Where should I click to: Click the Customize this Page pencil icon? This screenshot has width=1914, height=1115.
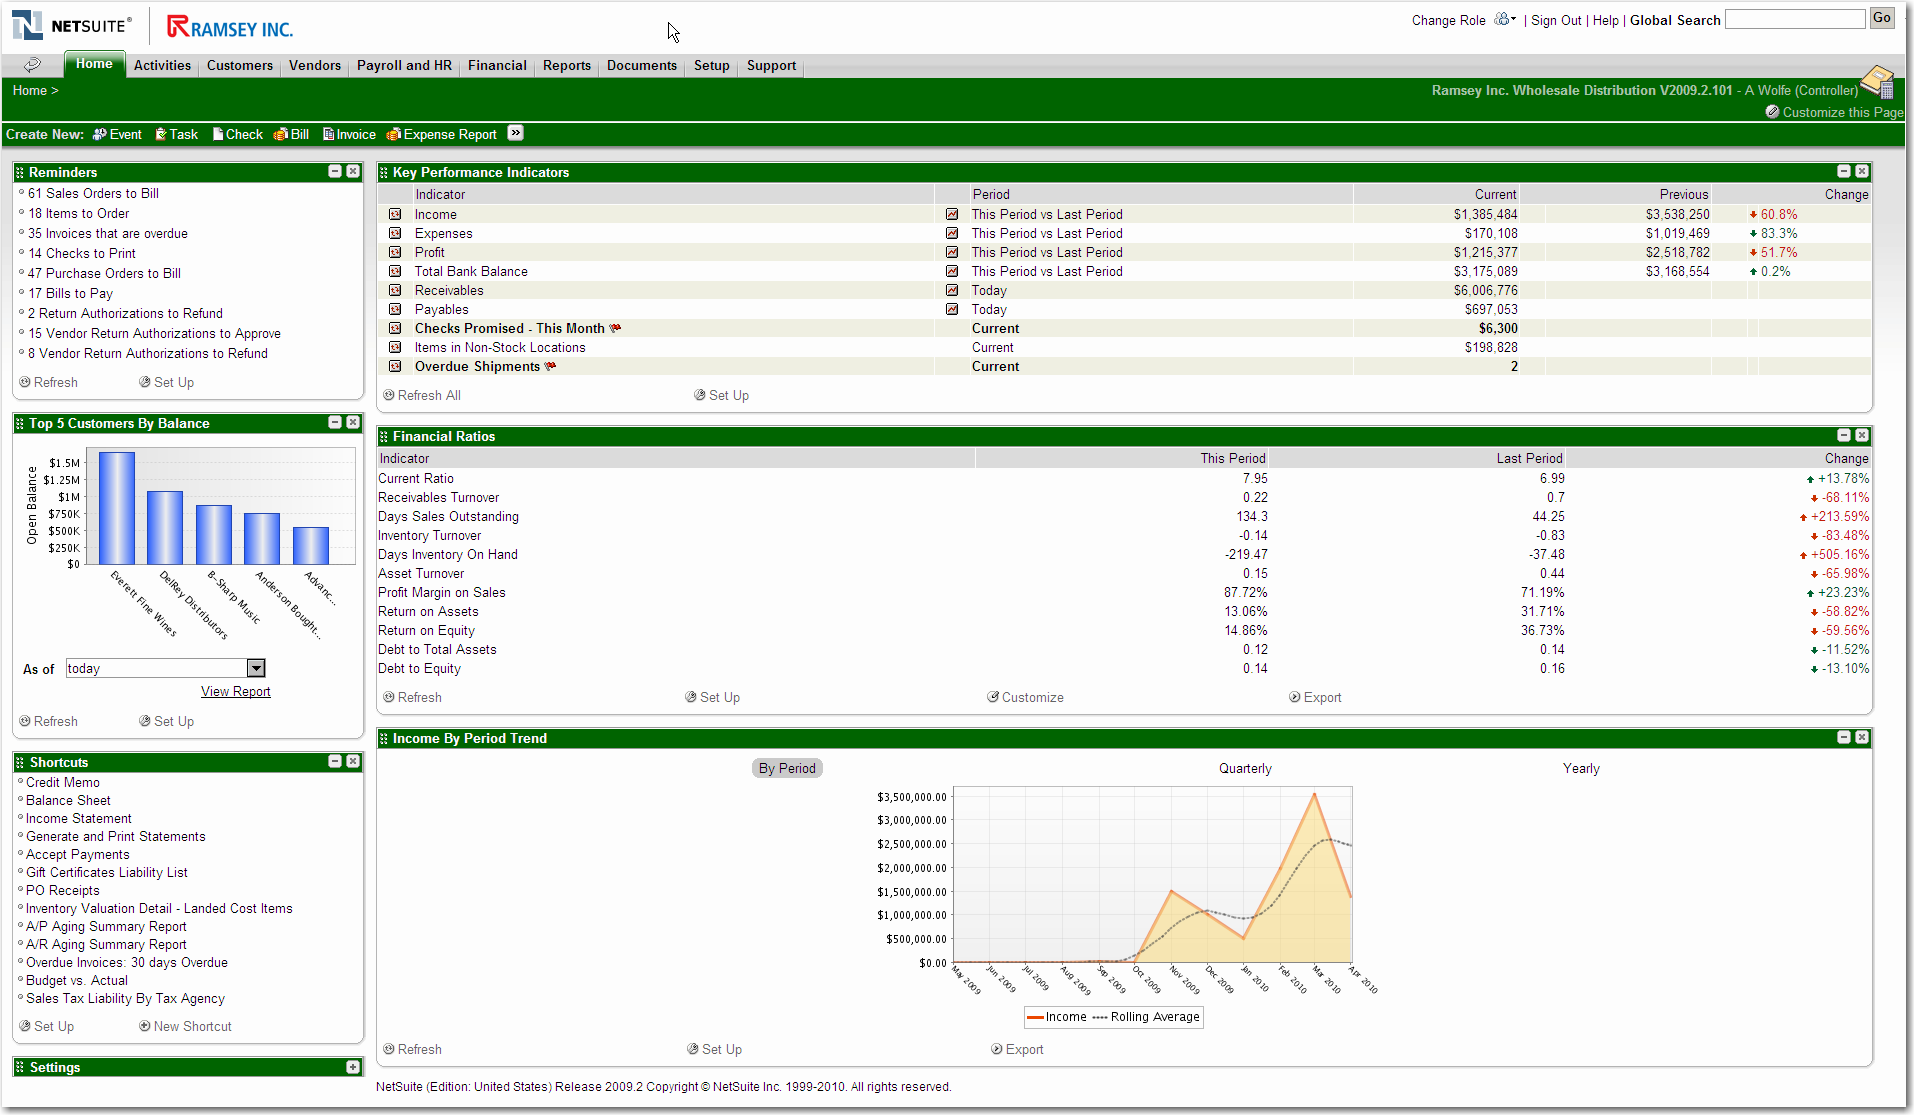(x=1772, y=112)
